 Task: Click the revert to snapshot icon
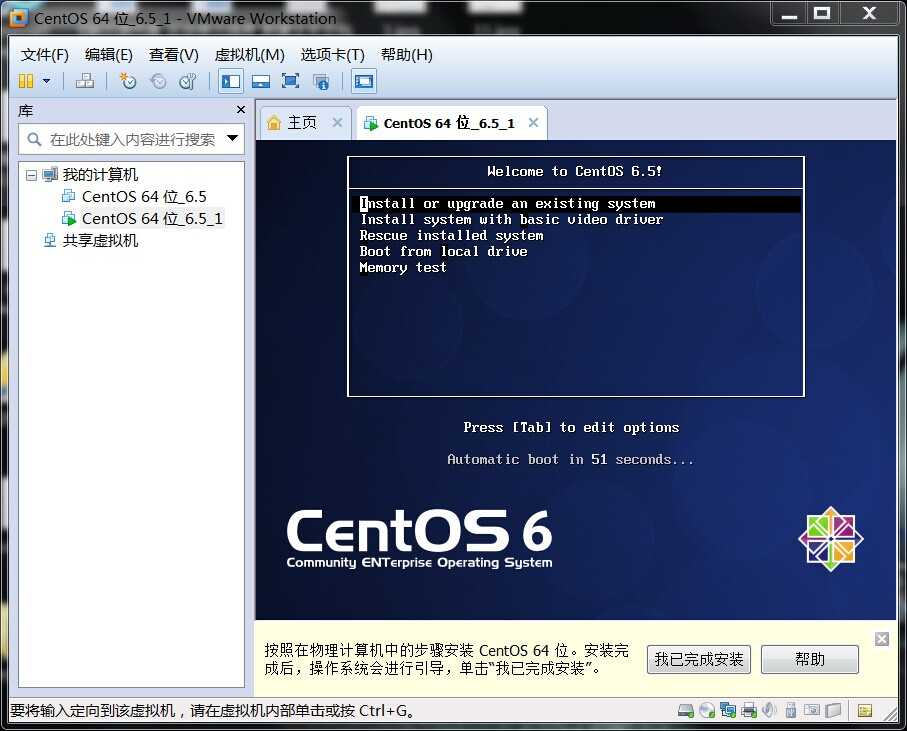(x=158, y=81)
